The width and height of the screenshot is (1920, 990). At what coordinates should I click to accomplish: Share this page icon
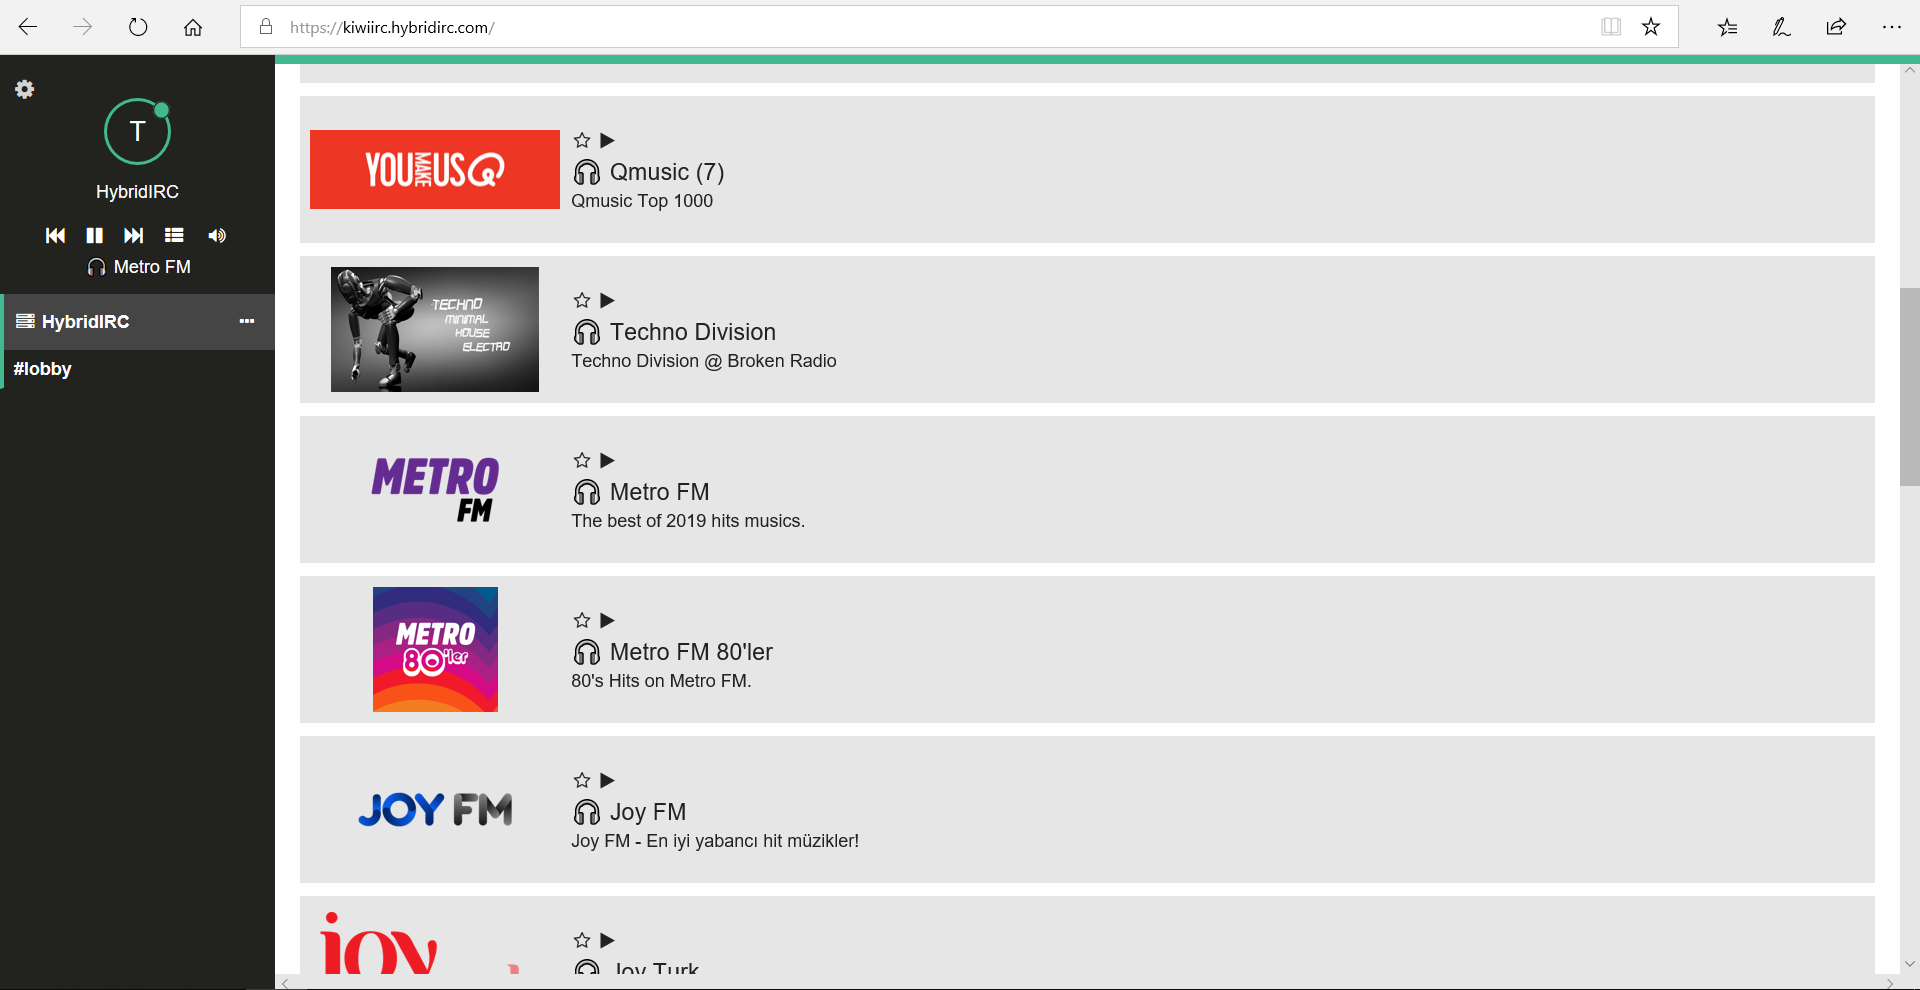click(x=1836, y=27)
